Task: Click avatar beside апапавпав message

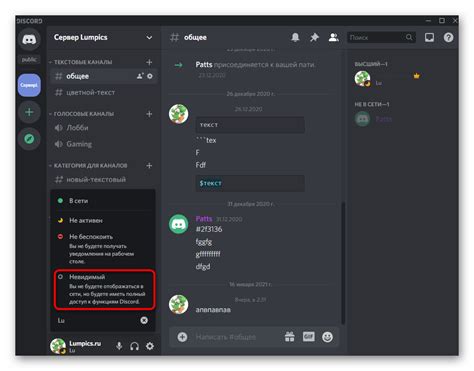Action: (x=178, y=304)
